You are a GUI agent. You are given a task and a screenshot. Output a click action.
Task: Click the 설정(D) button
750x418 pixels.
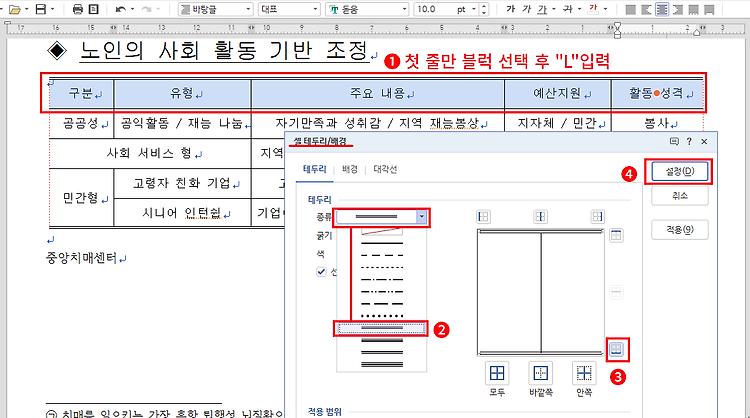click(679, 171)
